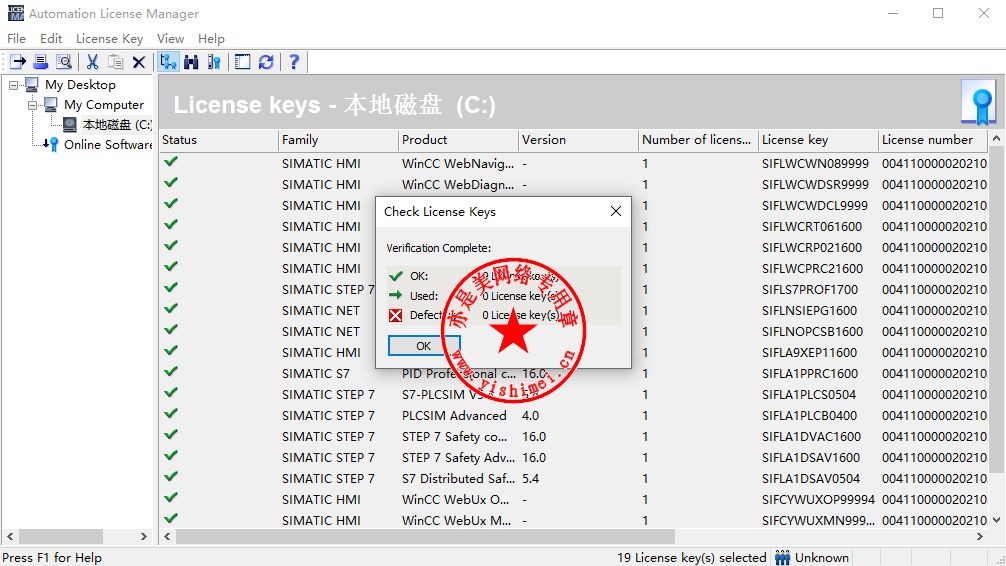The height and width of the screenshot is (566, 1006).
Task: Click the green OK check icon in dialog
Action: point(395,276)
